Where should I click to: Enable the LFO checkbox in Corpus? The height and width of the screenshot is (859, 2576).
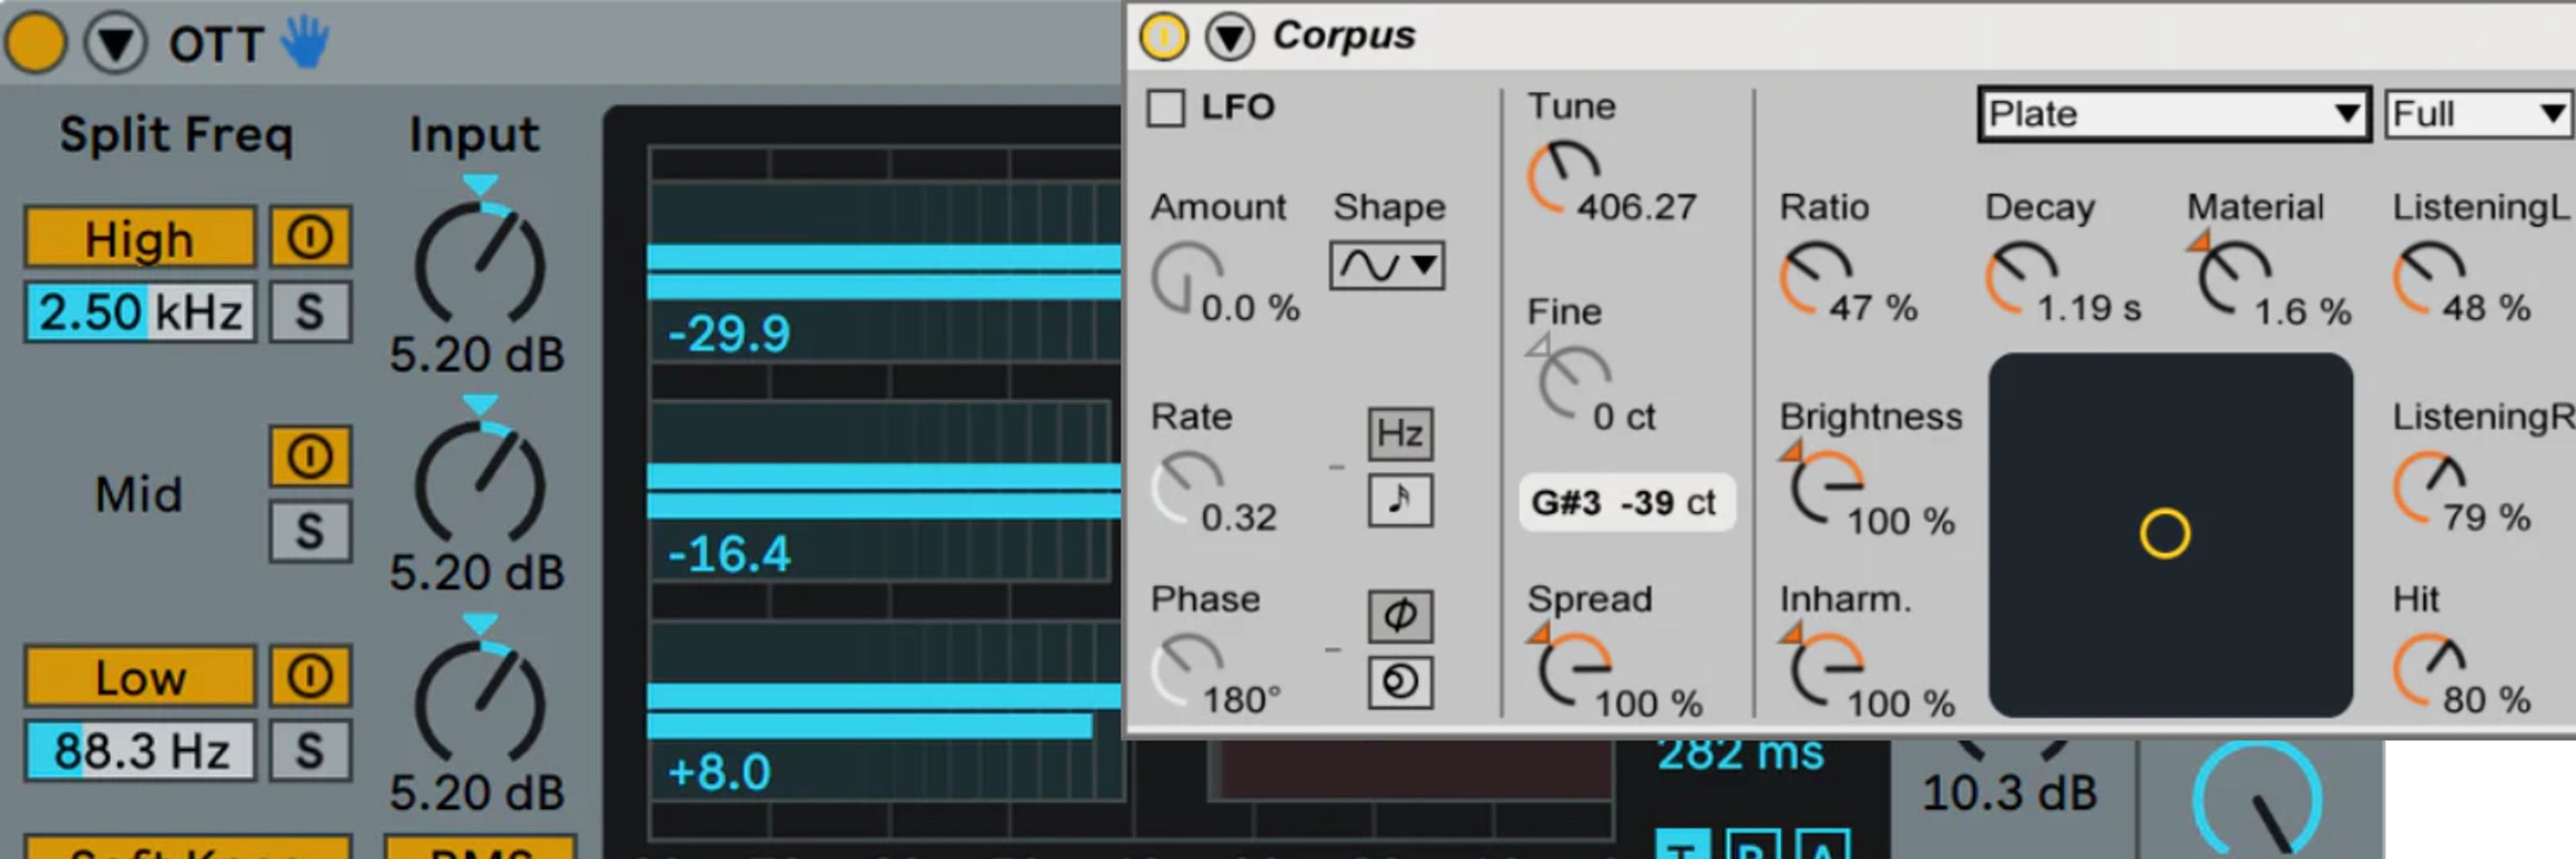point(1166,108)
